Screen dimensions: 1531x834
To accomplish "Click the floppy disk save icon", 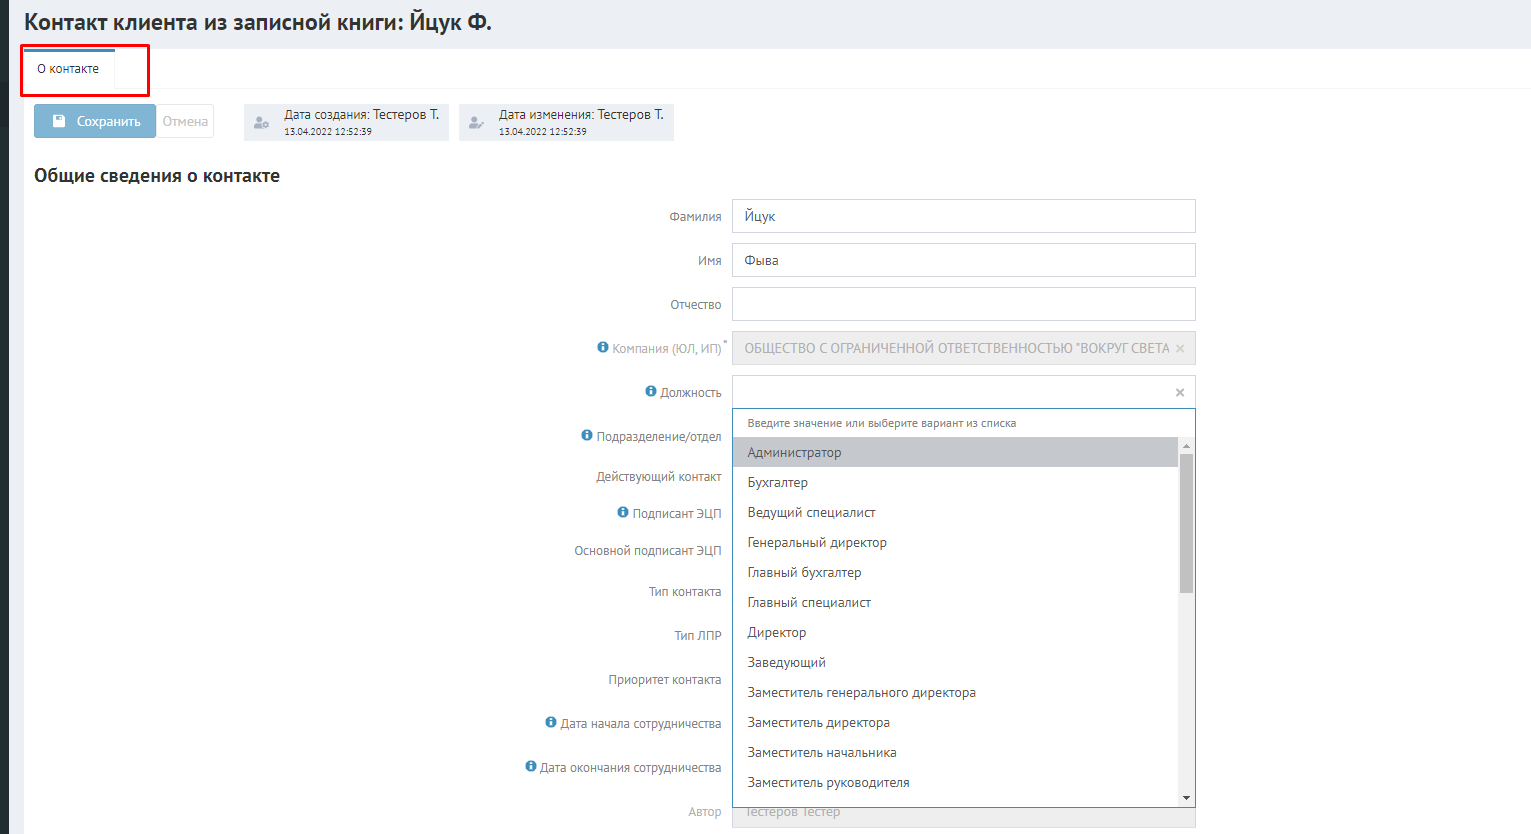I will tap(59, 121).
